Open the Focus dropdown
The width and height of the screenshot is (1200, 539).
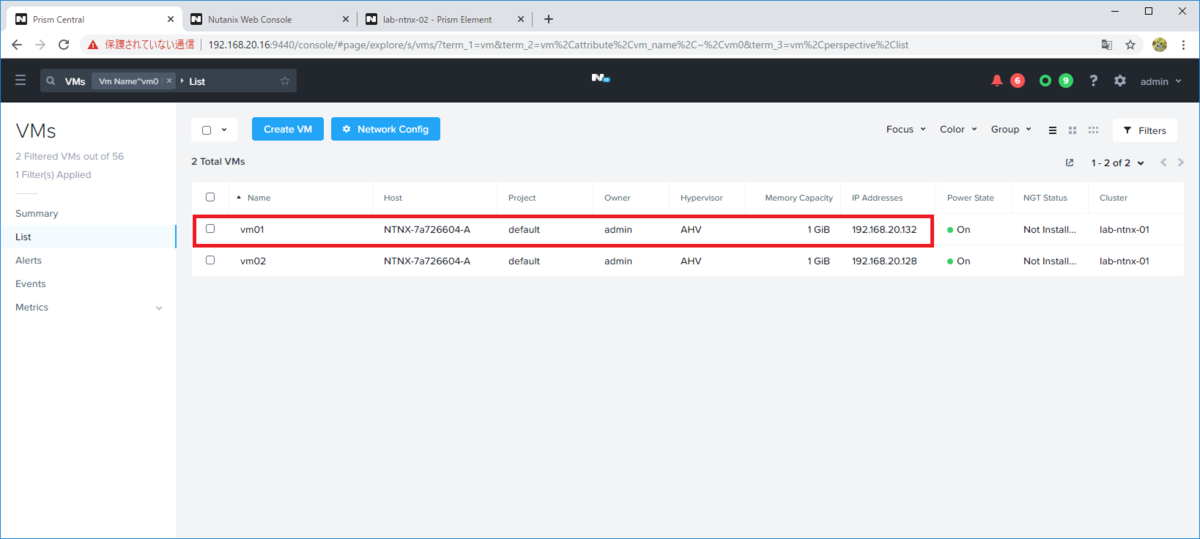[906, 130]
